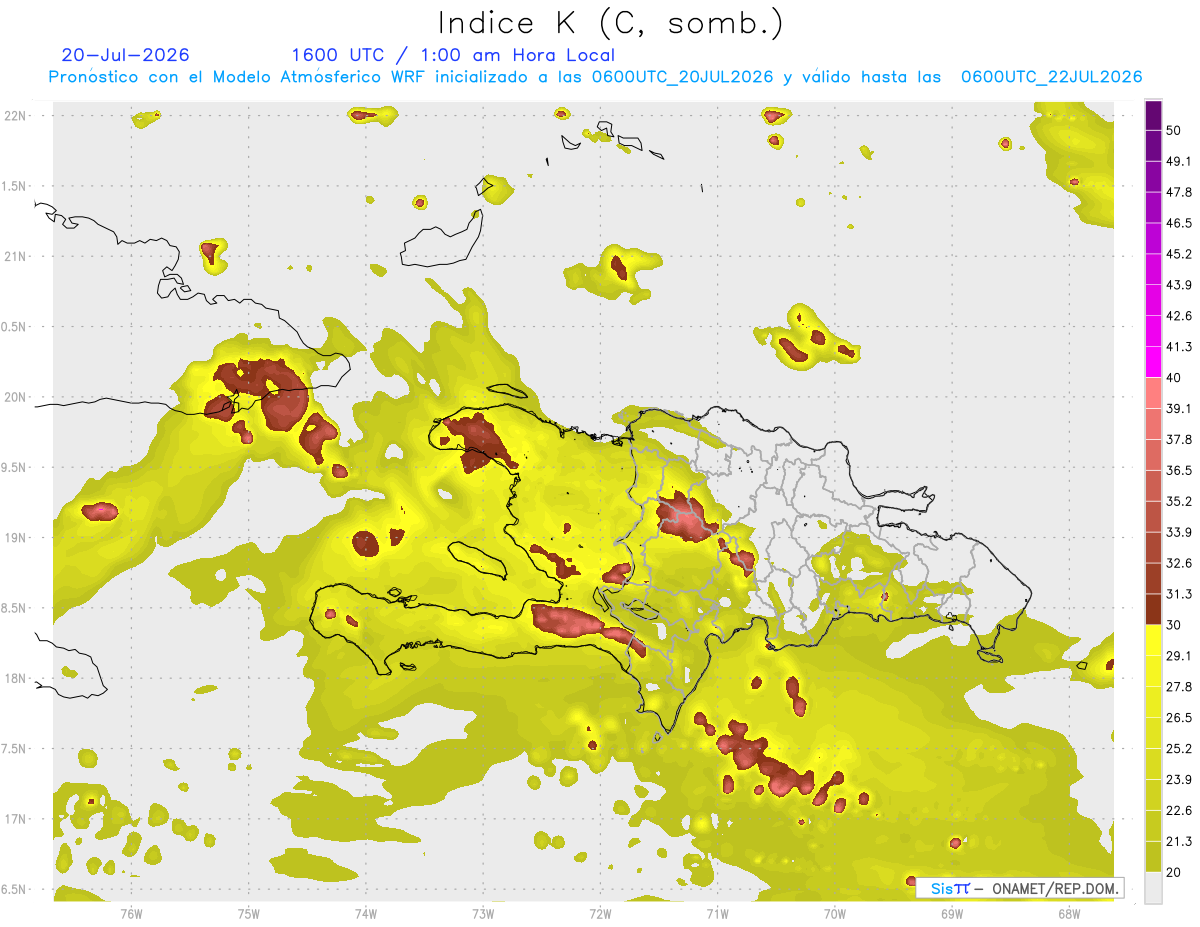Click the latitude axis label "8.5N"
Image resolution: width=1200 pixels, height=927 pixels.
tap(14, 608)
